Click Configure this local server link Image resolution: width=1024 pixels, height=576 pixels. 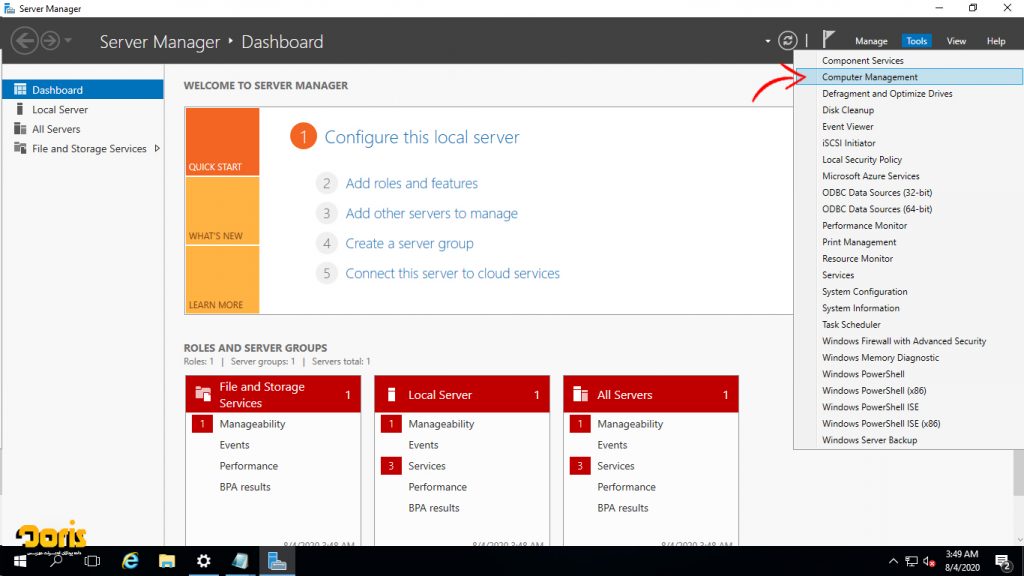point(422,137)
